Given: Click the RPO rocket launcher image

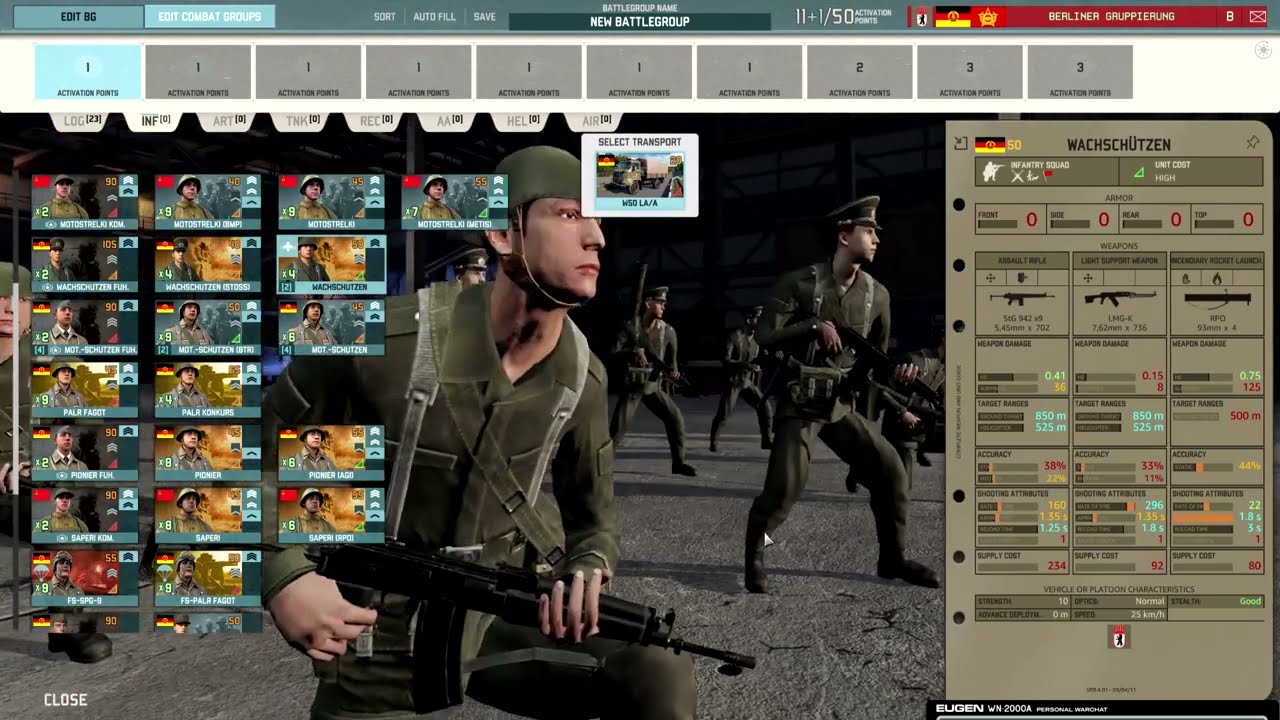Looking at the screenshot, I should click(x=1217, y=298).
